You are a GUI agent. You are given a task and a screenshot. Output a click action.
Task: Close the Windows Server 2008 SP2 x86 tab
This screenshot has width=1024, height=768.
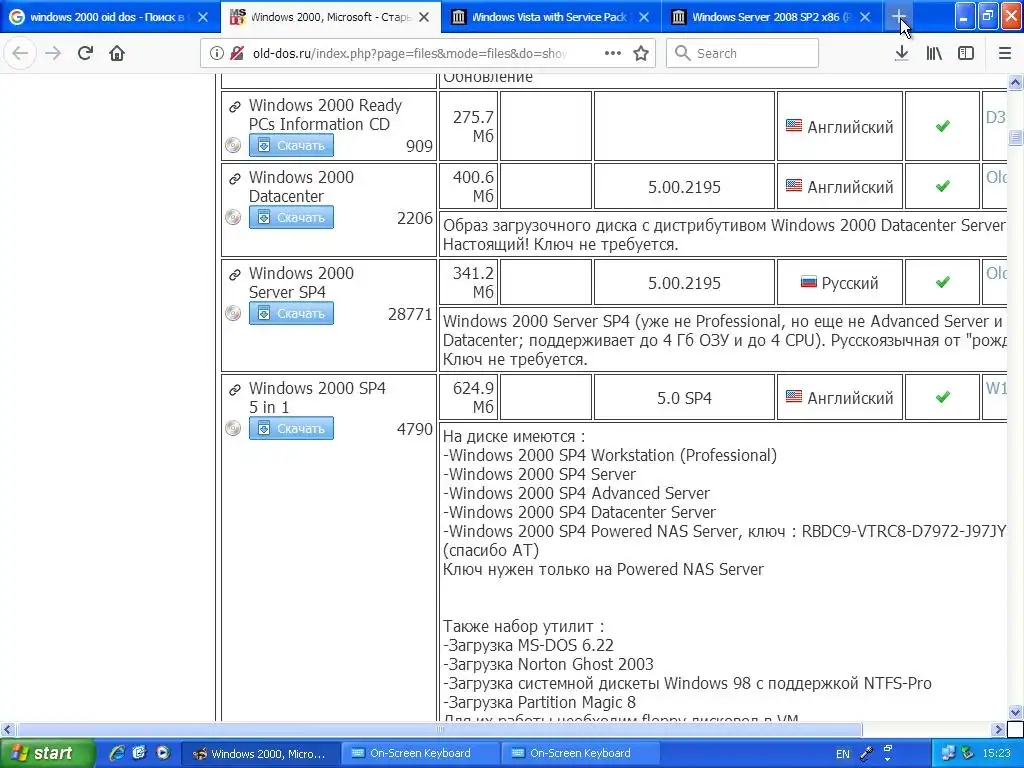865,17
